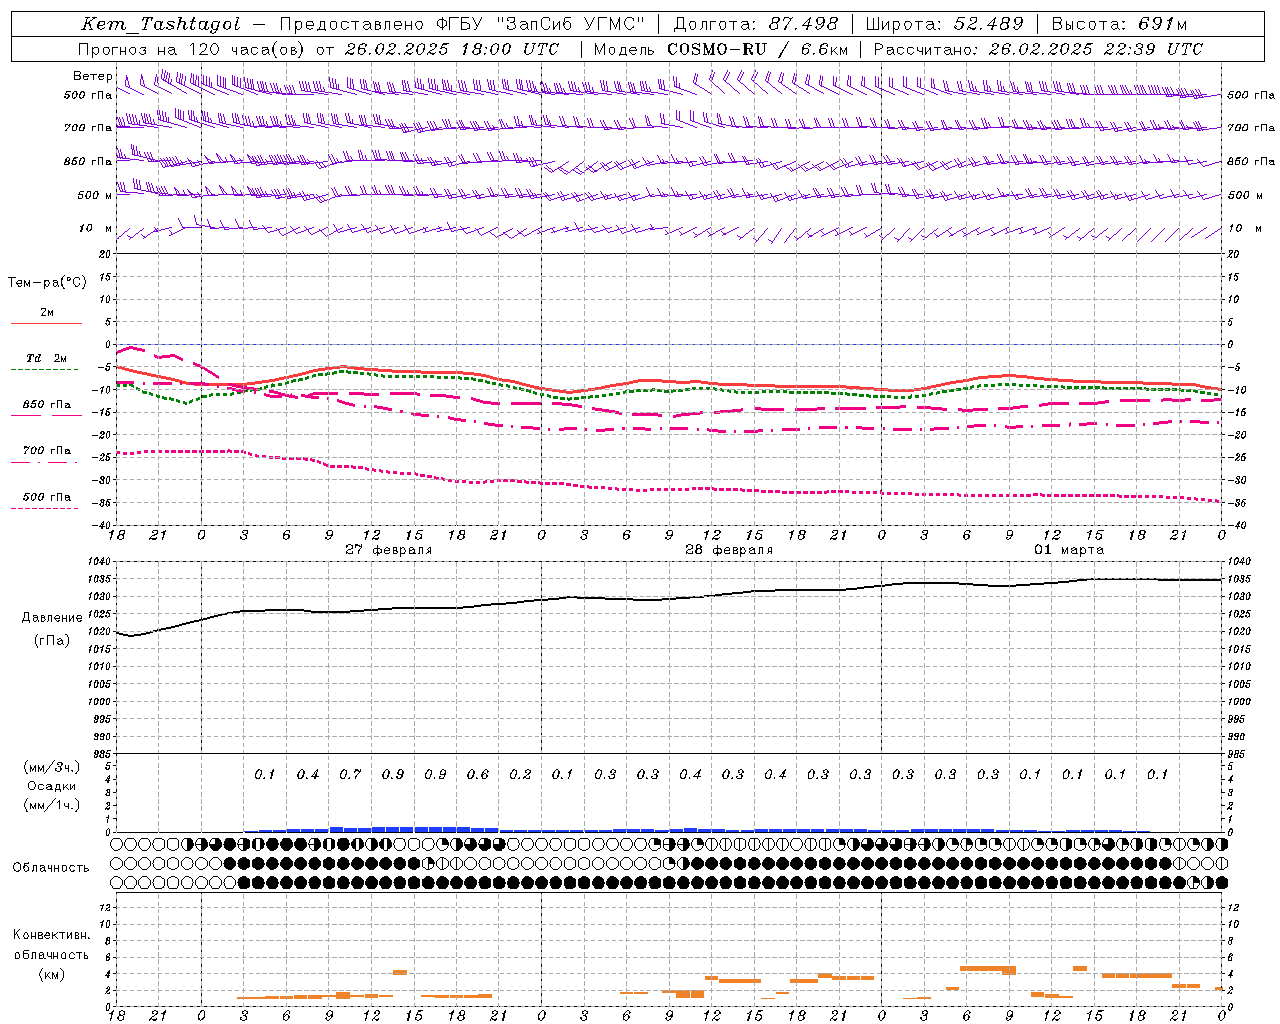The width and height of the screenshot is (1280, 1024).
Task: Click the '(мм/1ч.)' precipitation unit label
Action: 52,805
